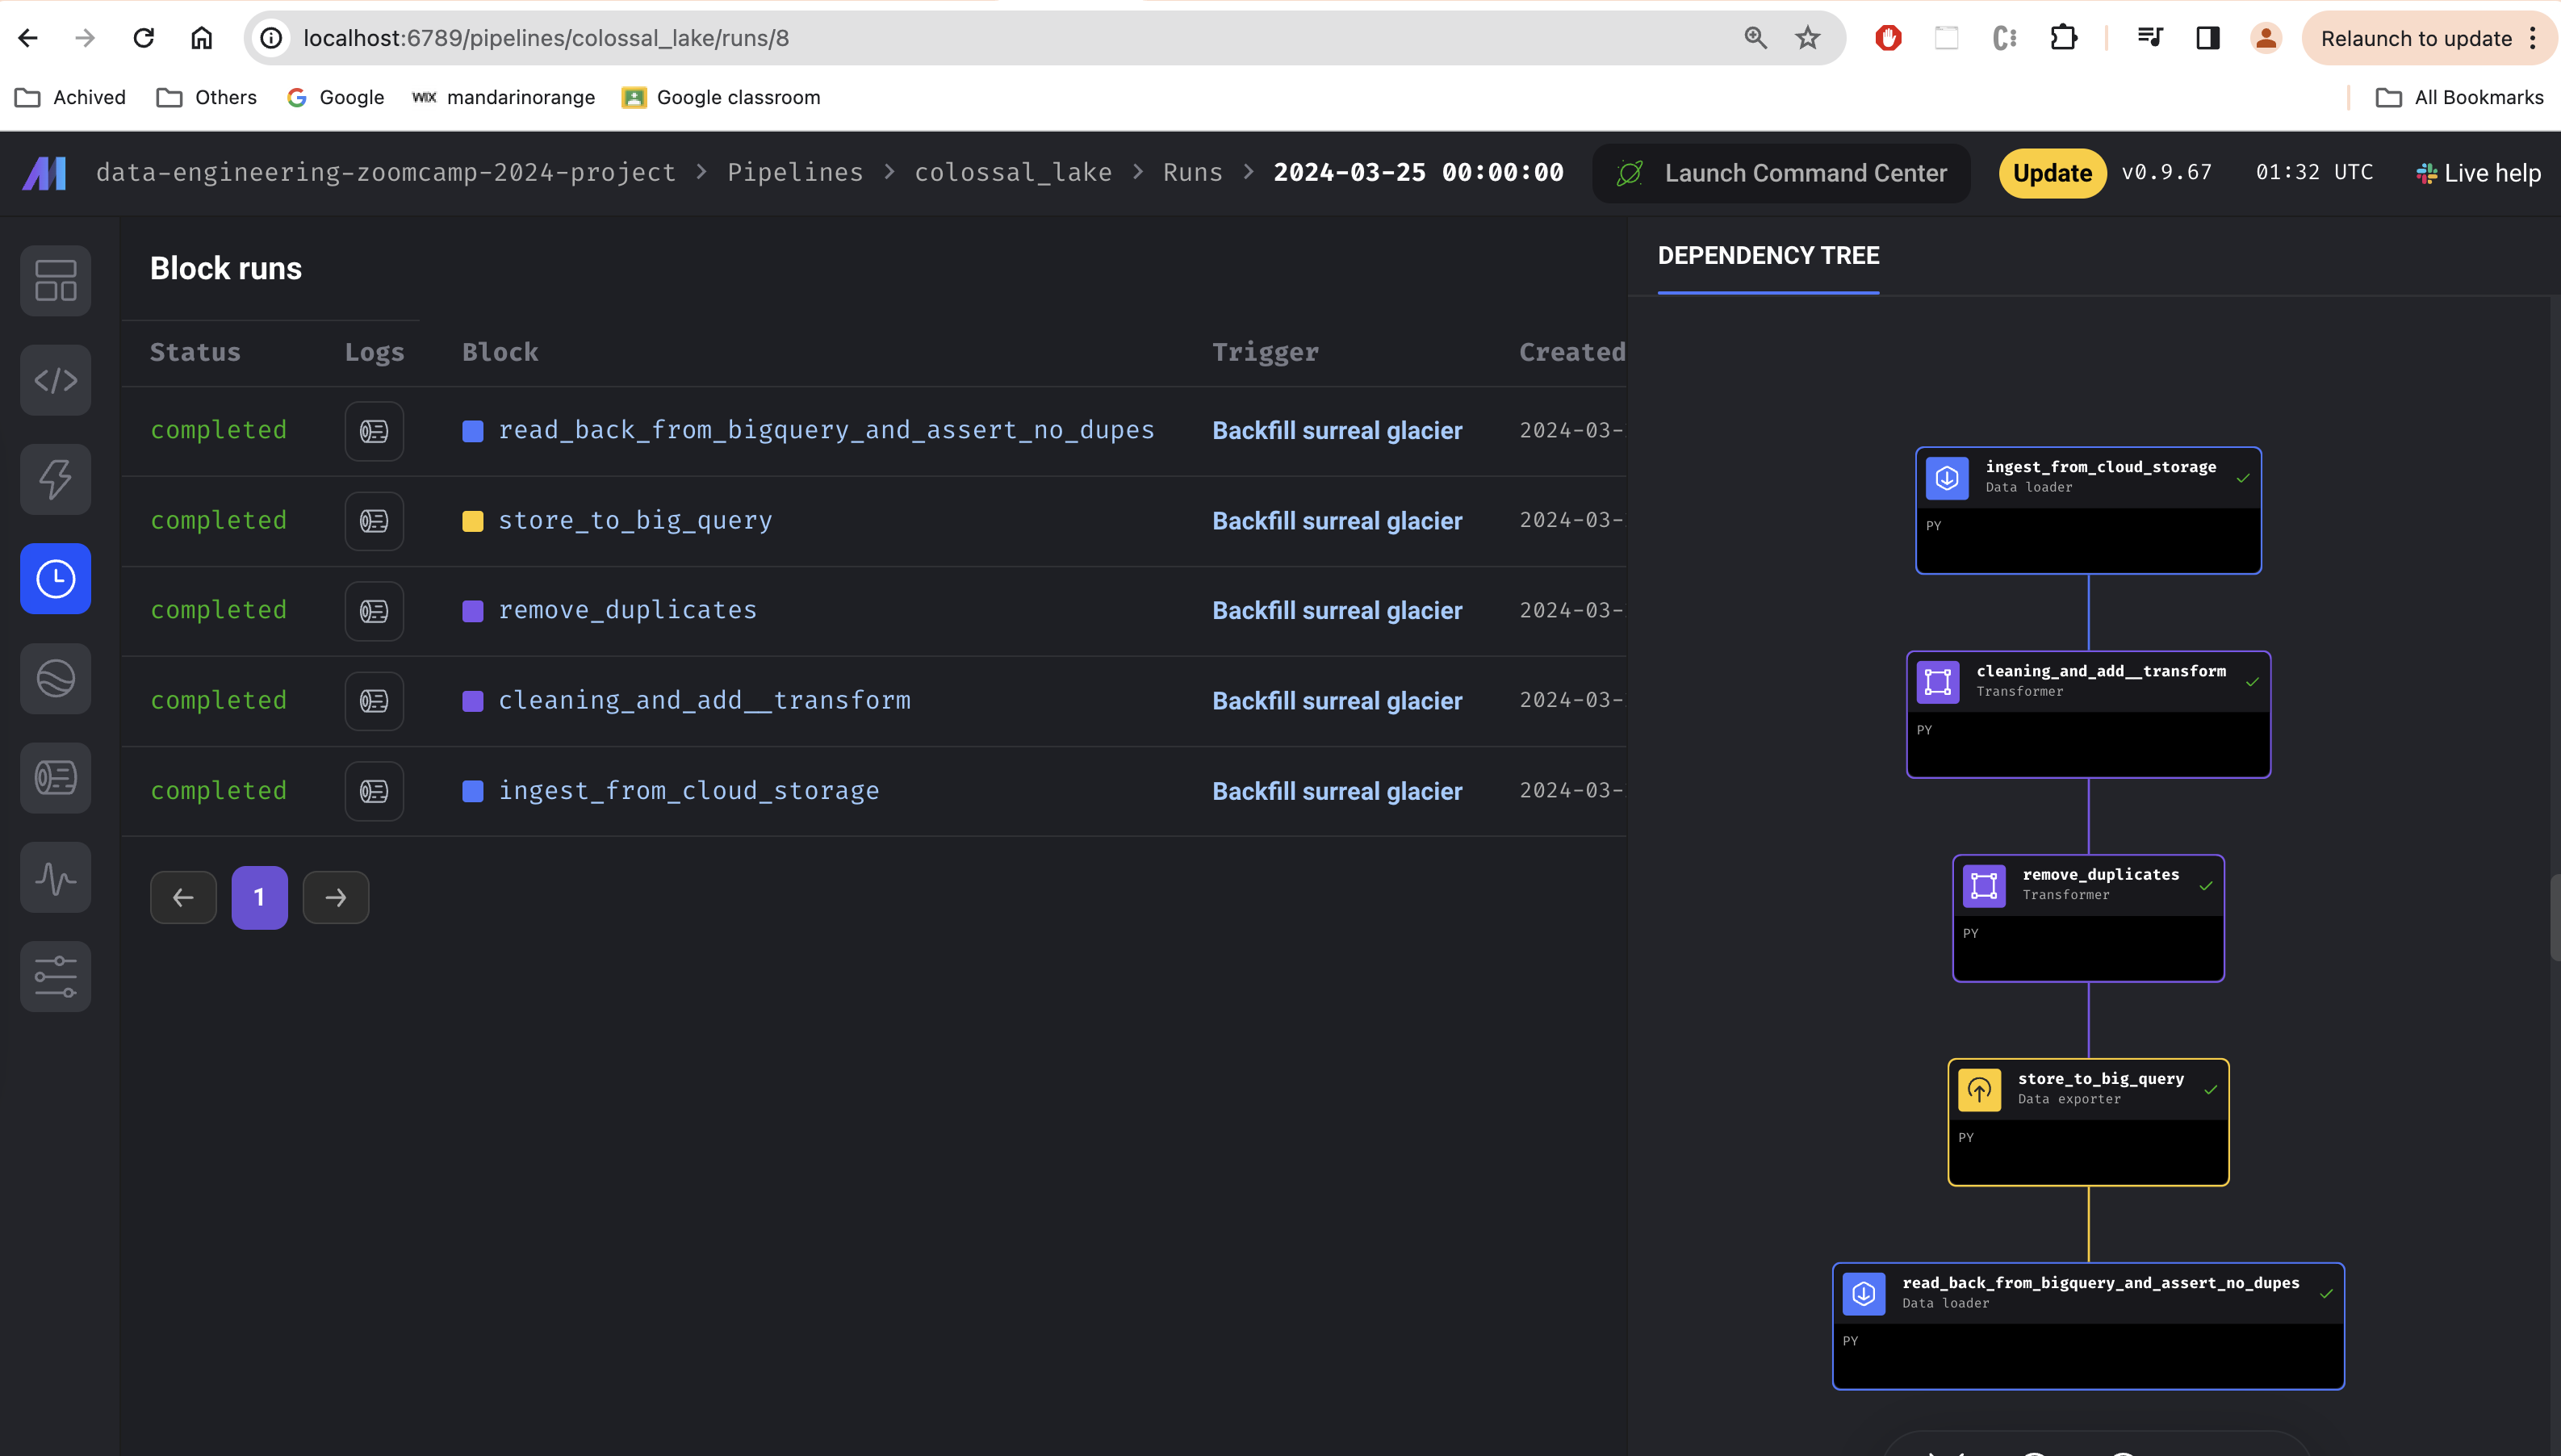Open Backfill surreal glacier trigger for cleaning_and_add__transform
The width and height of the screenshot is (2561, 1456).
click(1337, 701)
